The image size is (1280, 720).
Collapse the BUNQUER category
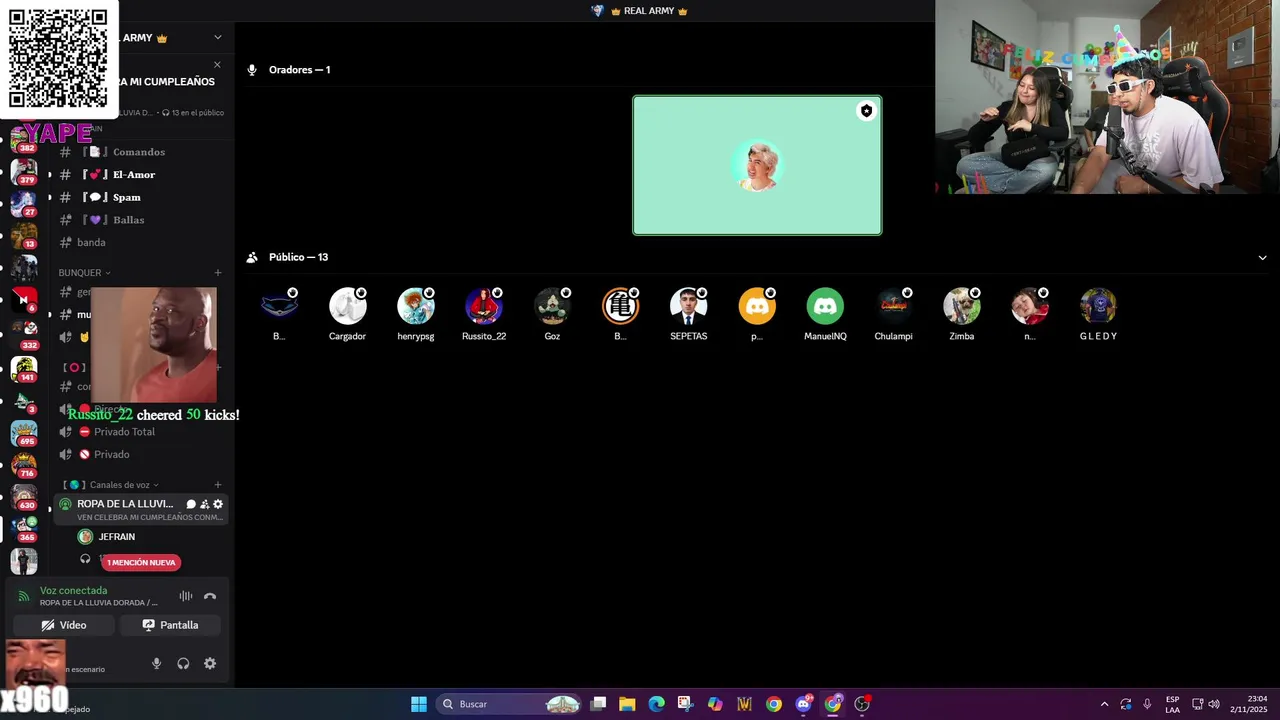pyautogui.click(x=84, y=272)
